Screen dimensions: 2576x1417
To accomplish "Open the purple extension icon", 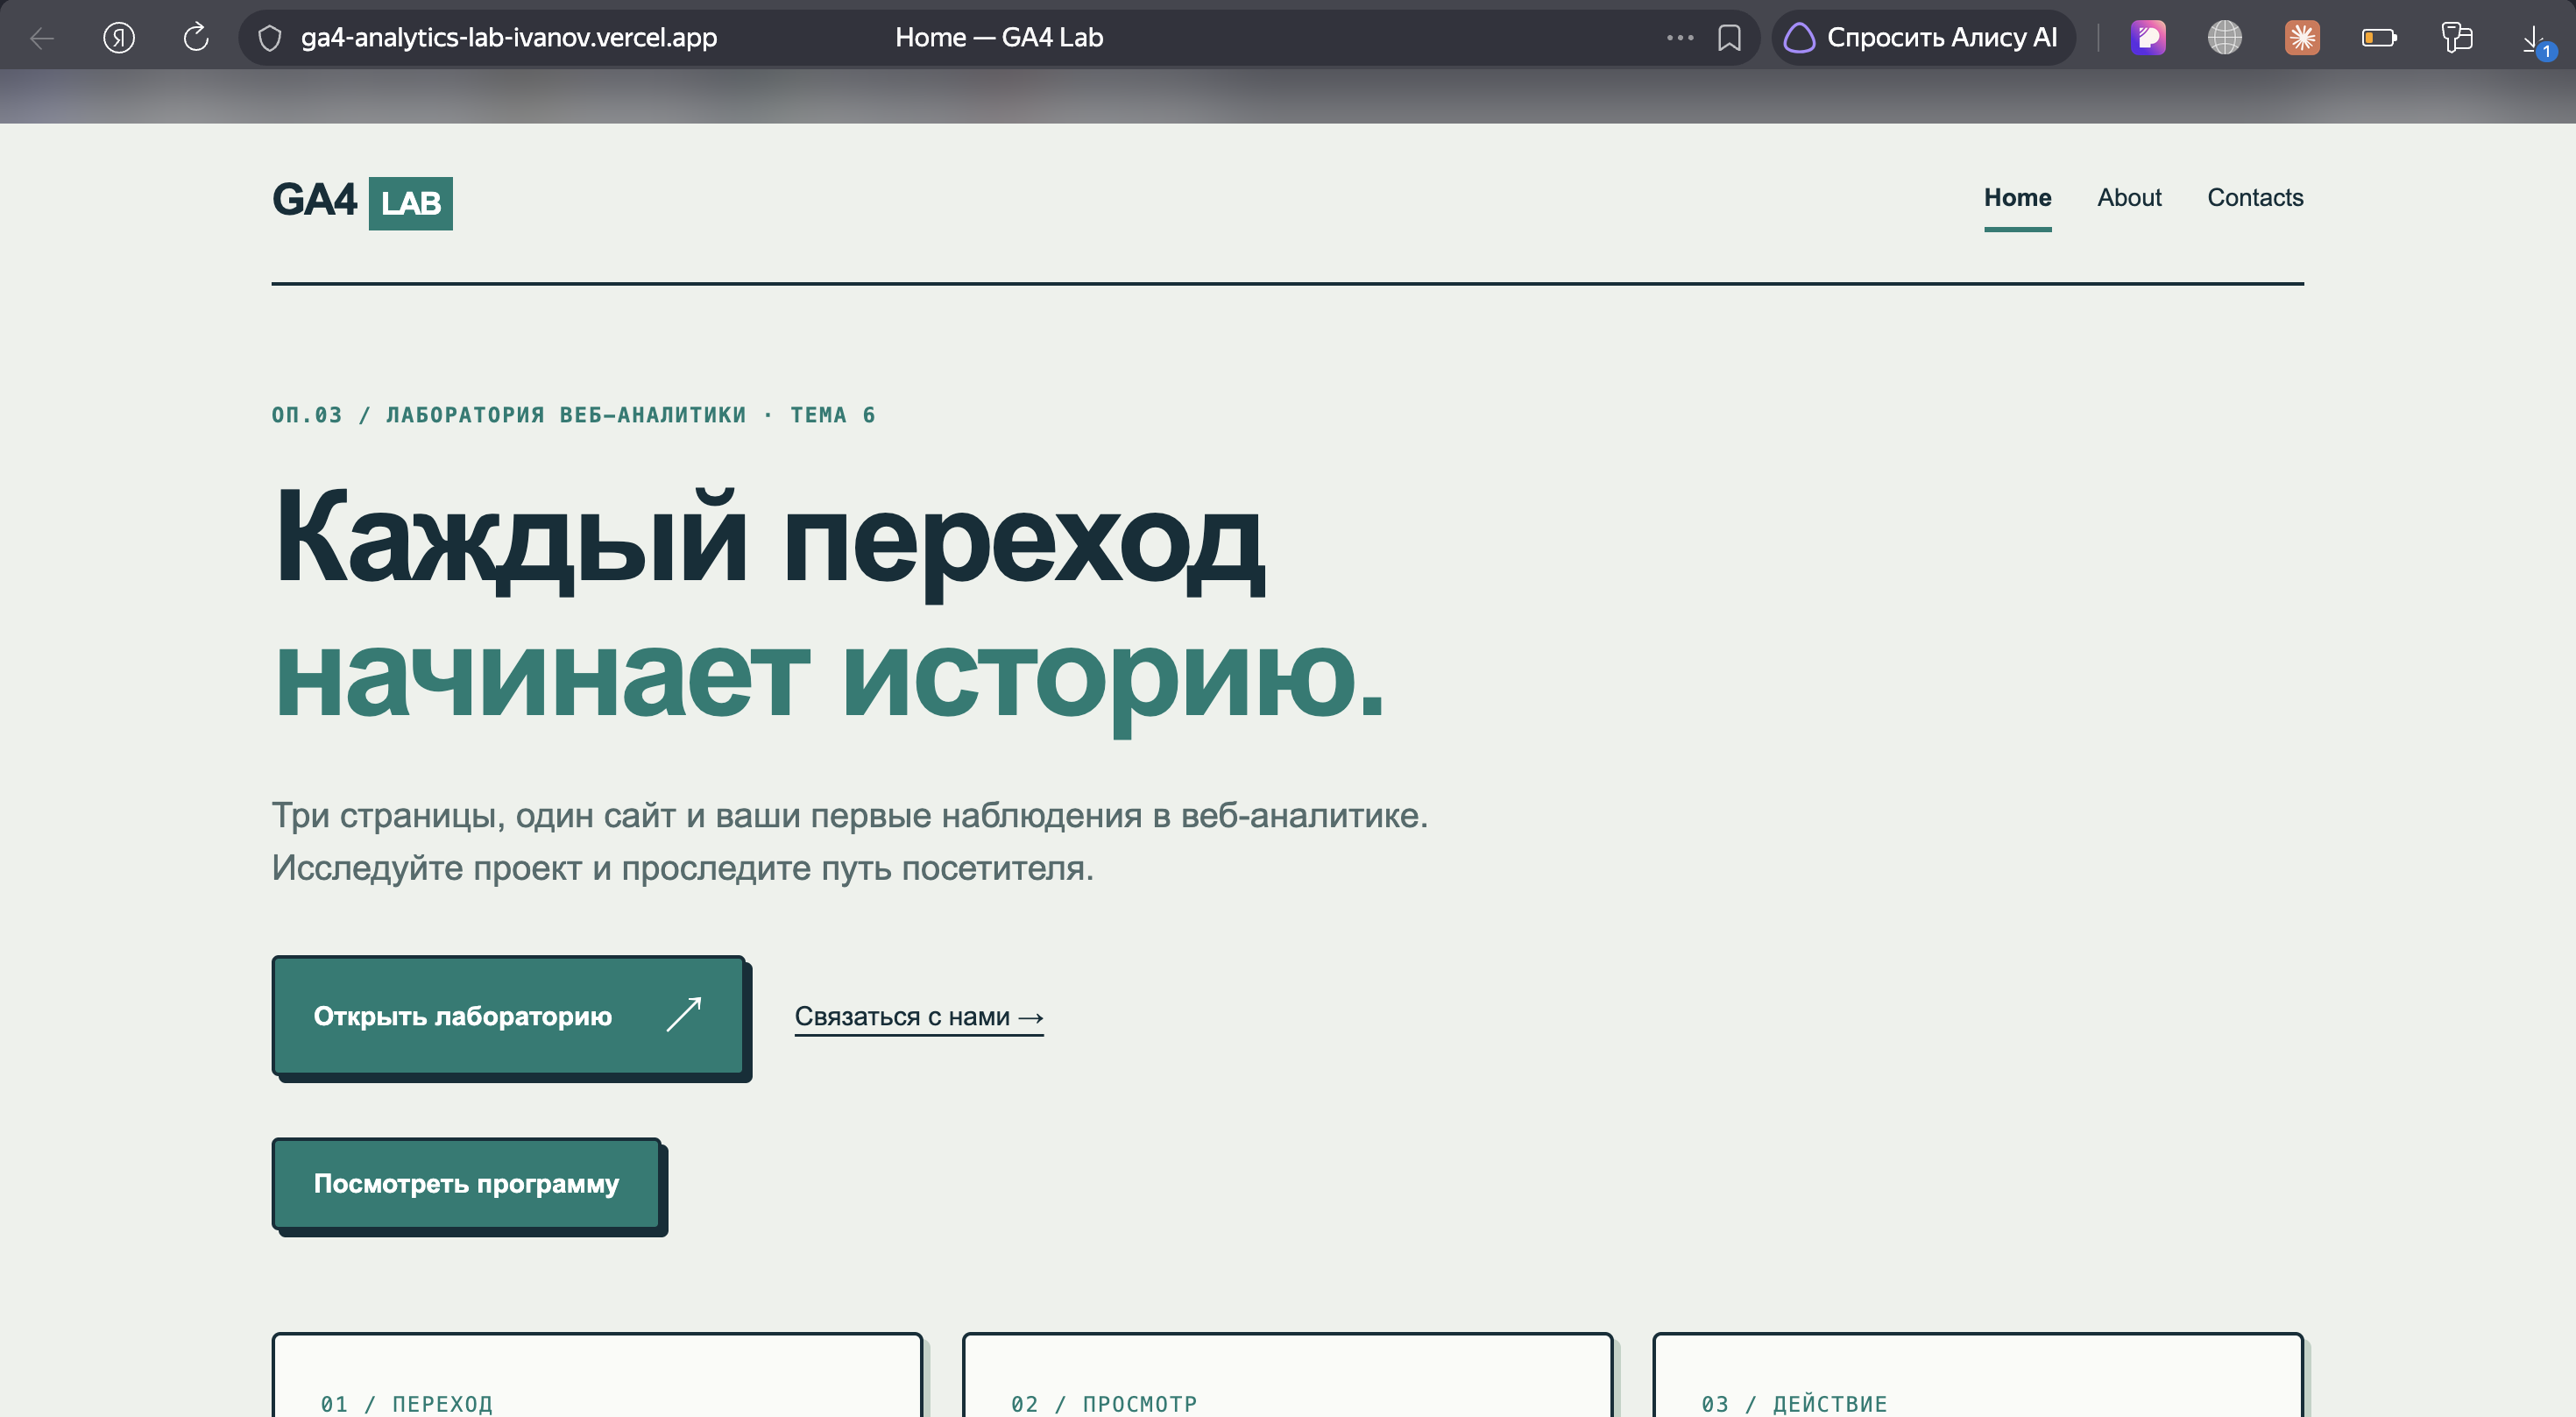I will pos(2148,38).
